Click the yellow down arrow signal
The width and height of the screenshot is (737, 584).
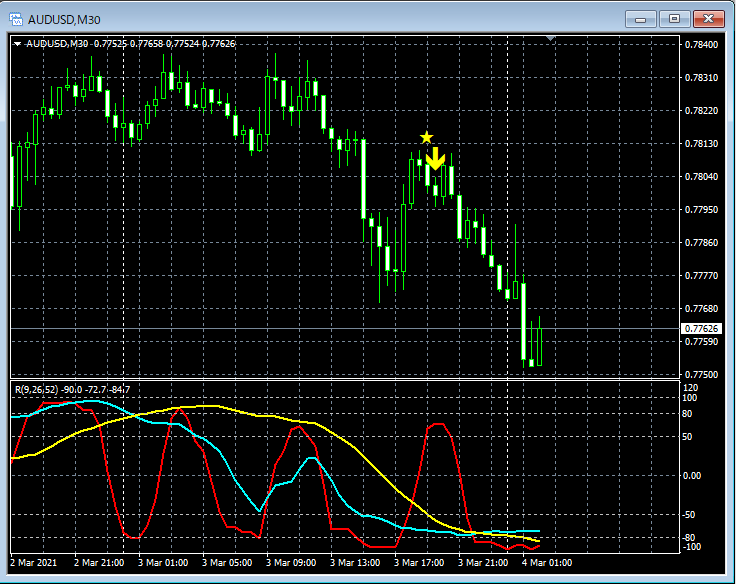point(435,158)
